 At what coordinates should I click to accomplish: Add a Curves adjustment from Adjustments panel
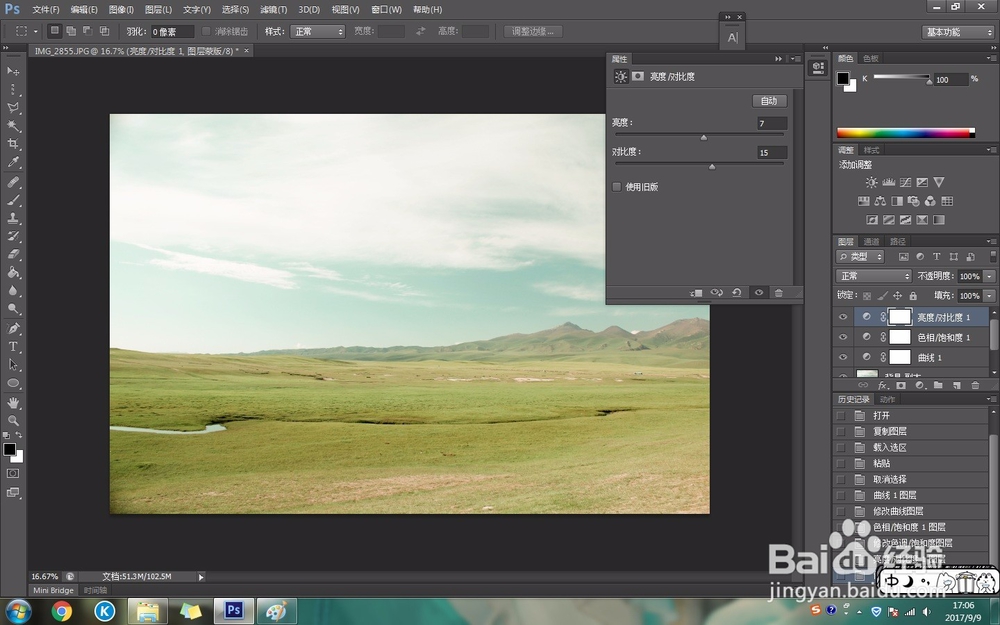point(905,182)
